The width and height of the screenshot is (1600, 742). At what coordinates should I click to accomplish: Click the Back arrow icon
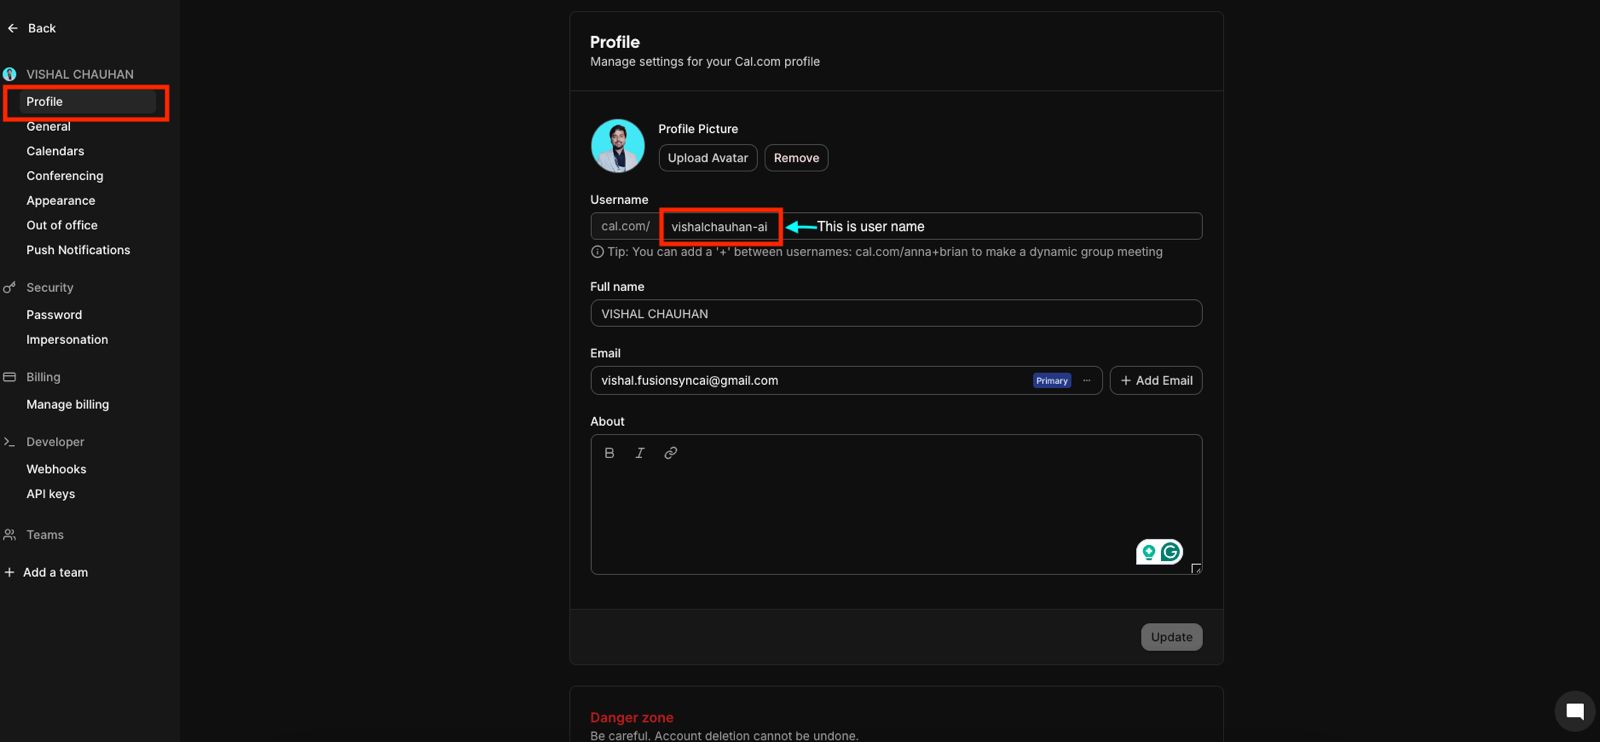point(13,28)
